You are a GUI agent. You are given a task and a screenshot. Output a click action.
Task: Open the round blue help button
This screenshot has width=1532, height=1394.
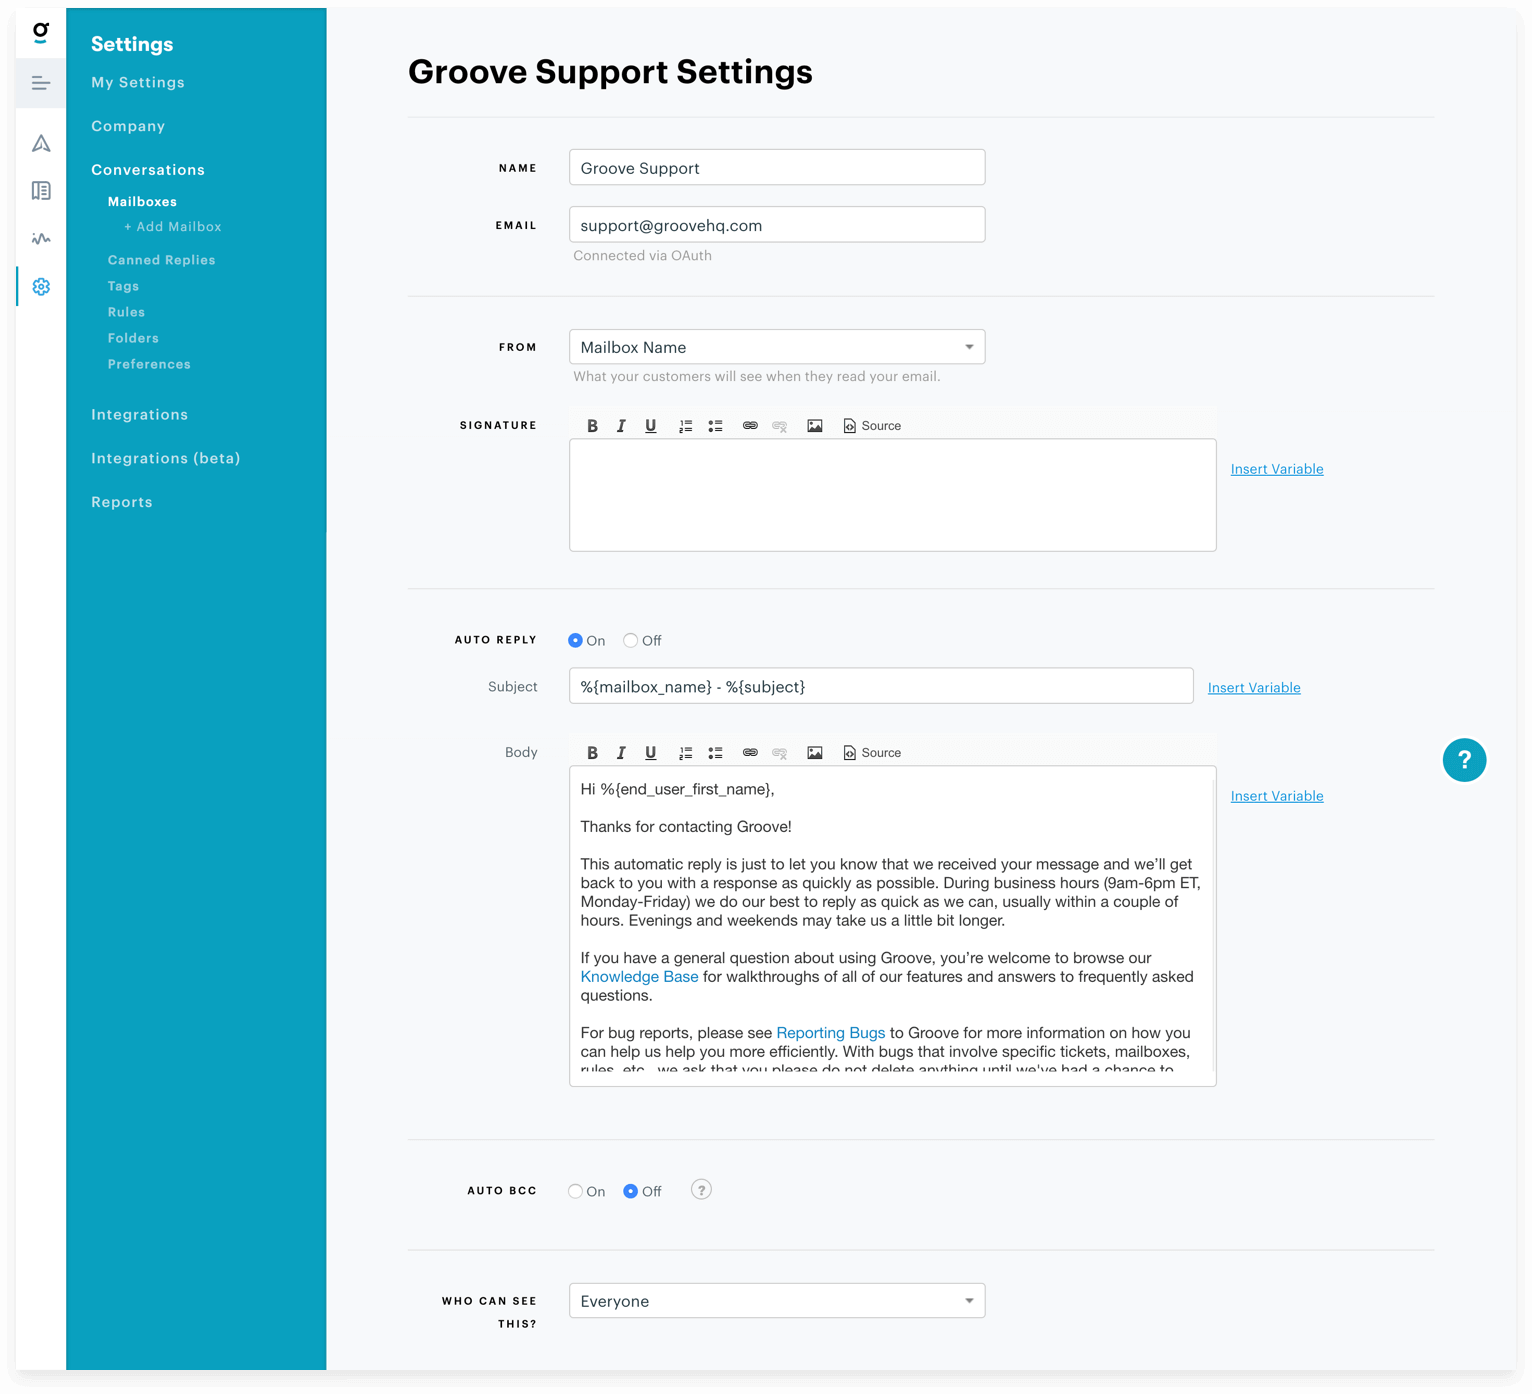click(x=1464, y=760)
